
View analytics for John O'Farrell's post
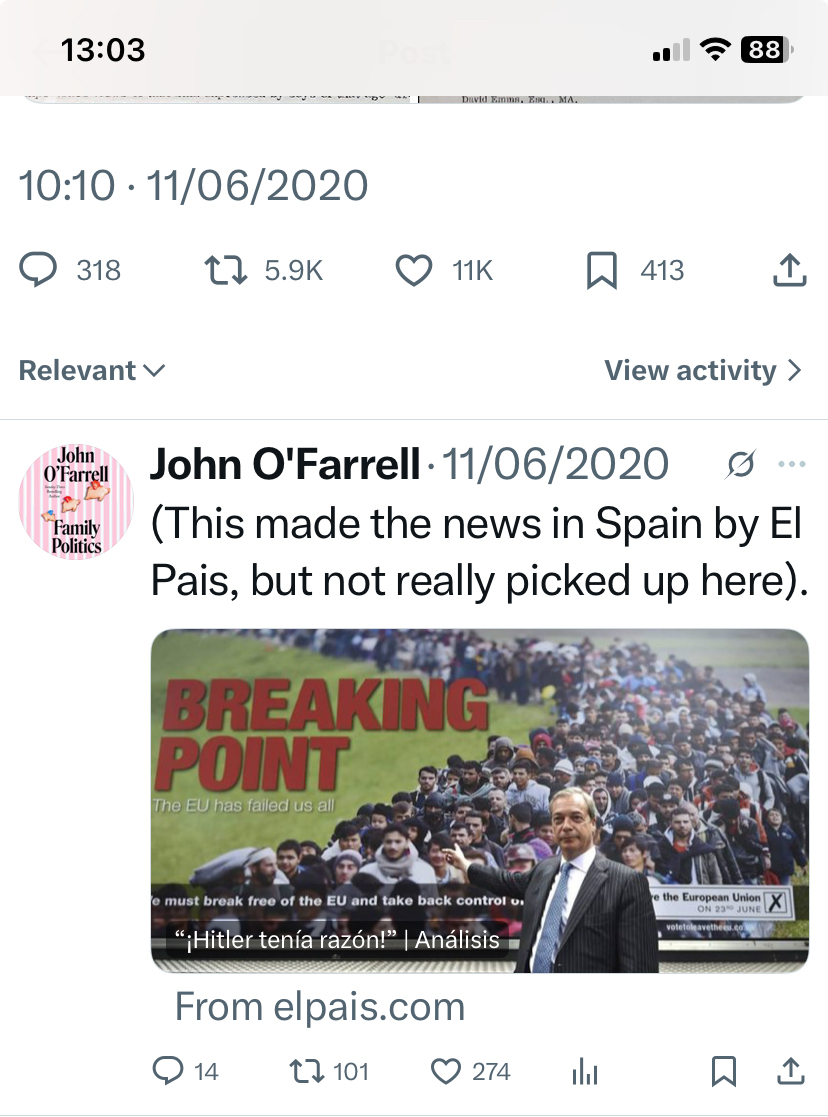585,1072
